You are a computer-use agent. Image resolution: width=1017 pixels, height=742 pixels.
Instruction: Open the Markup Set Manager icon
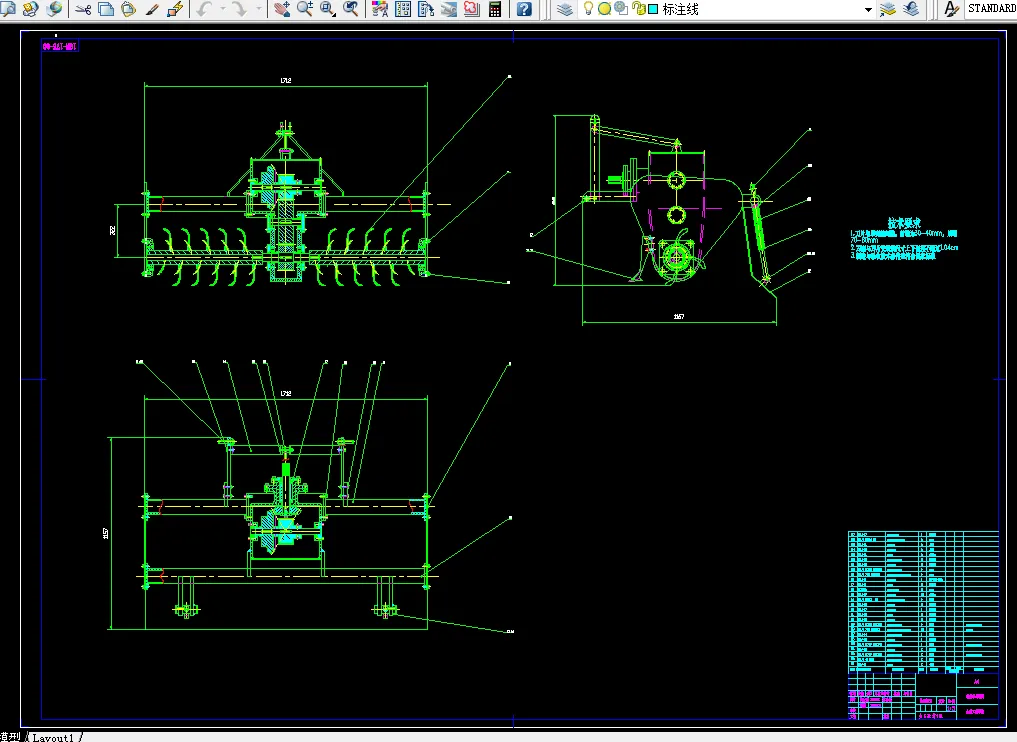[472, 9]
